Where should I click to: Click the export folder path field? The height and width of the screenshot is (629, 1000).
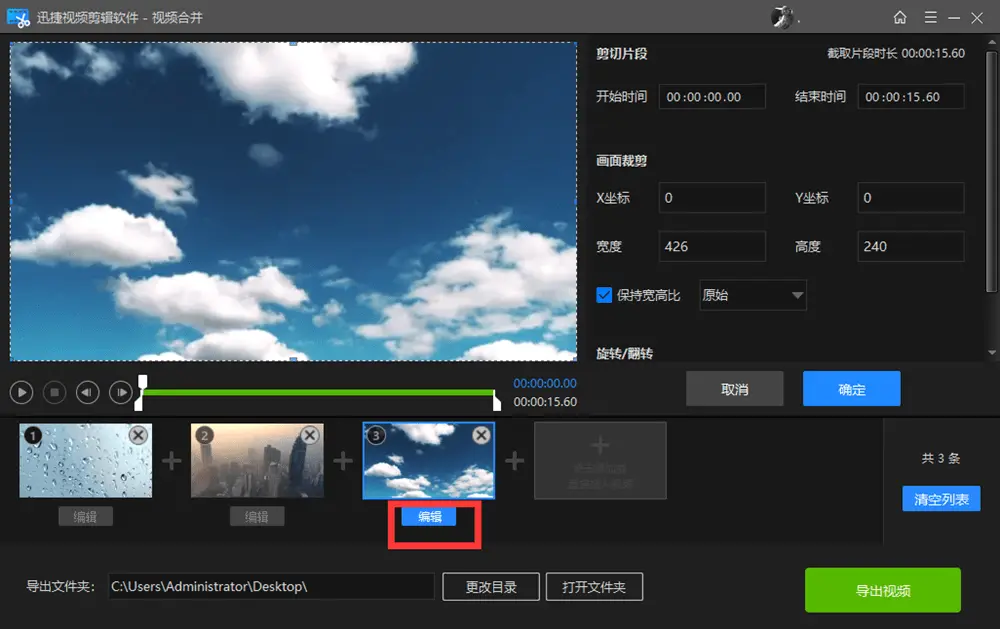(271, 586)
